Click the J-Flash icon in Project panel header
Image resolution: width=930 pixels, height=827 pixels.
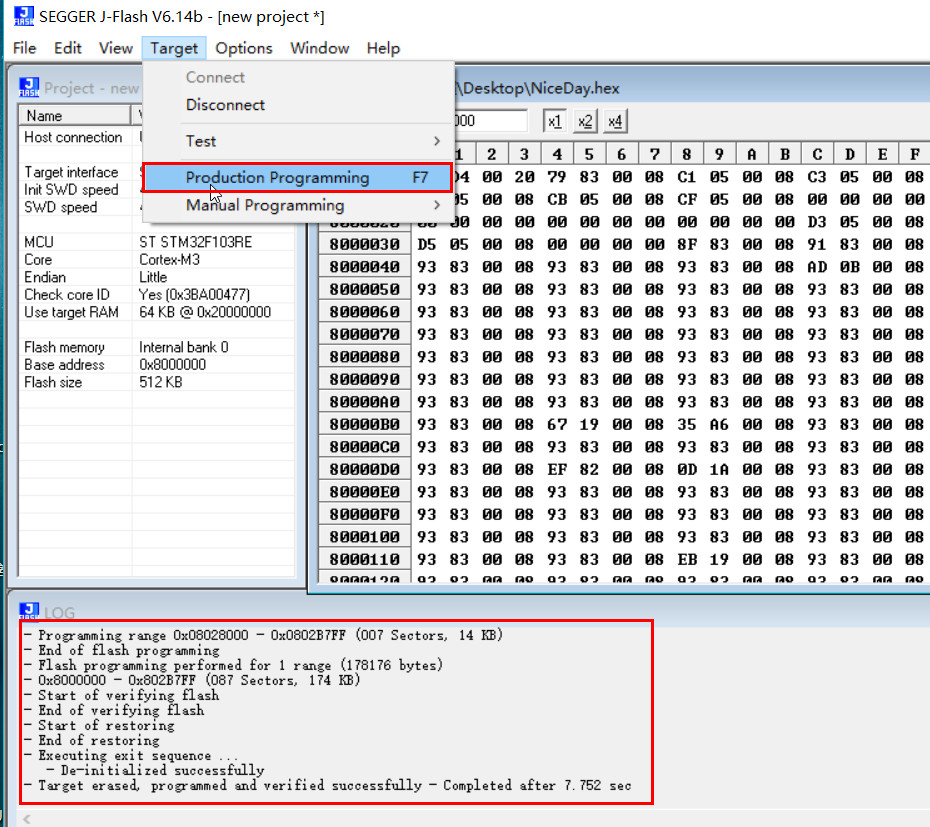pyautogui.click(x=29, y=87)
